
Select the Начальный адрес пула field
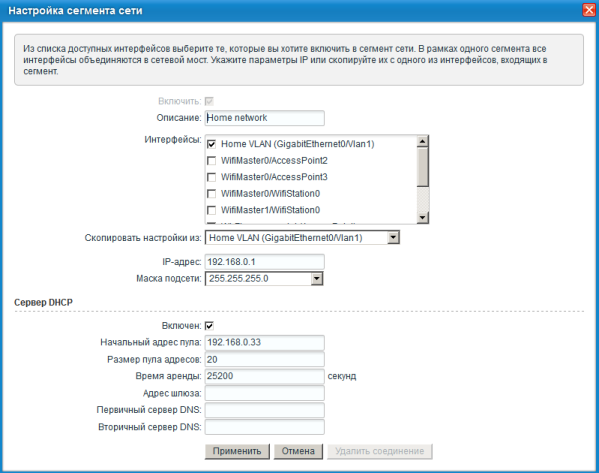pos(265,343)
